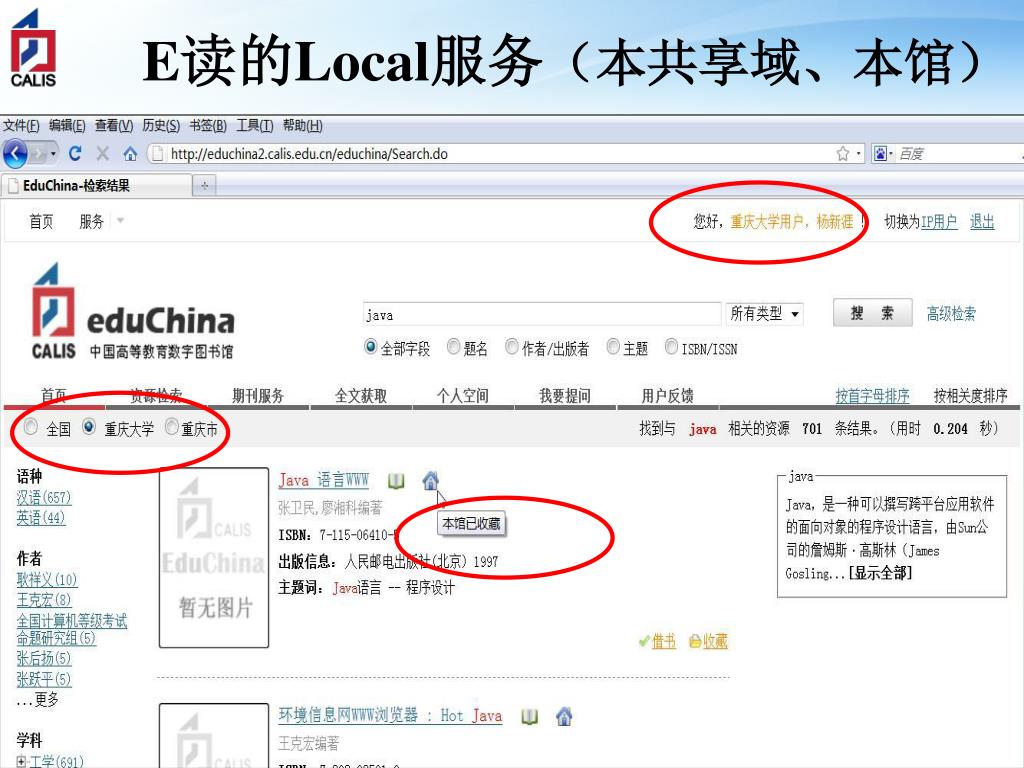Viewport: 1024px width, 768px height.
Task: Click the 退出 logout link
Action: pos(982,222)
